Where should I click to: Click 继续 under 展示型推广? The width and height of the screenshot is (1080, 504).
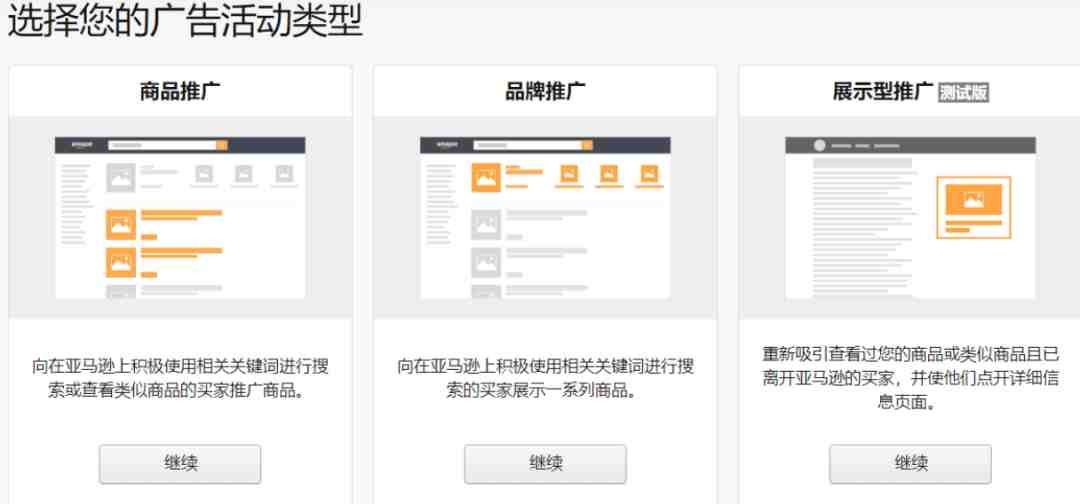click(x=910, y=464)
